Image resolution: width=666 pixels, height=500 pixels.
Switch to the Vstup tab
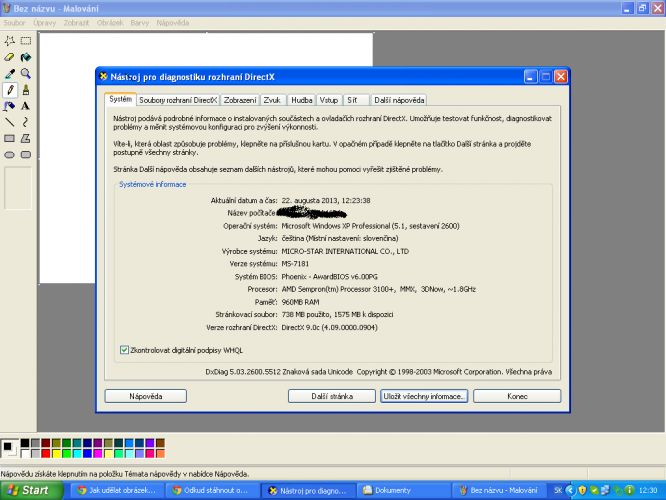click(x=329, y=100)
